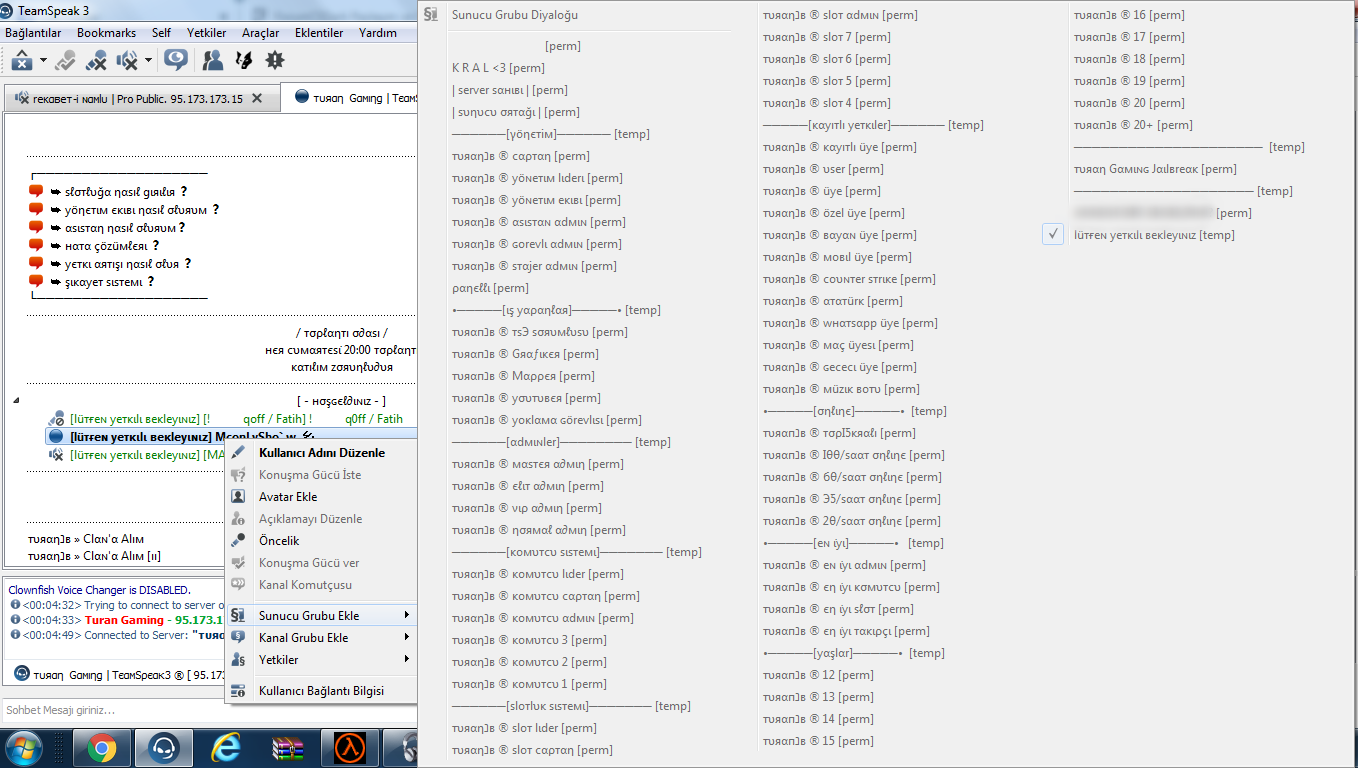Open Google Chrome from the taskbar
1358x768 pixels.
(x=101, y=748)
